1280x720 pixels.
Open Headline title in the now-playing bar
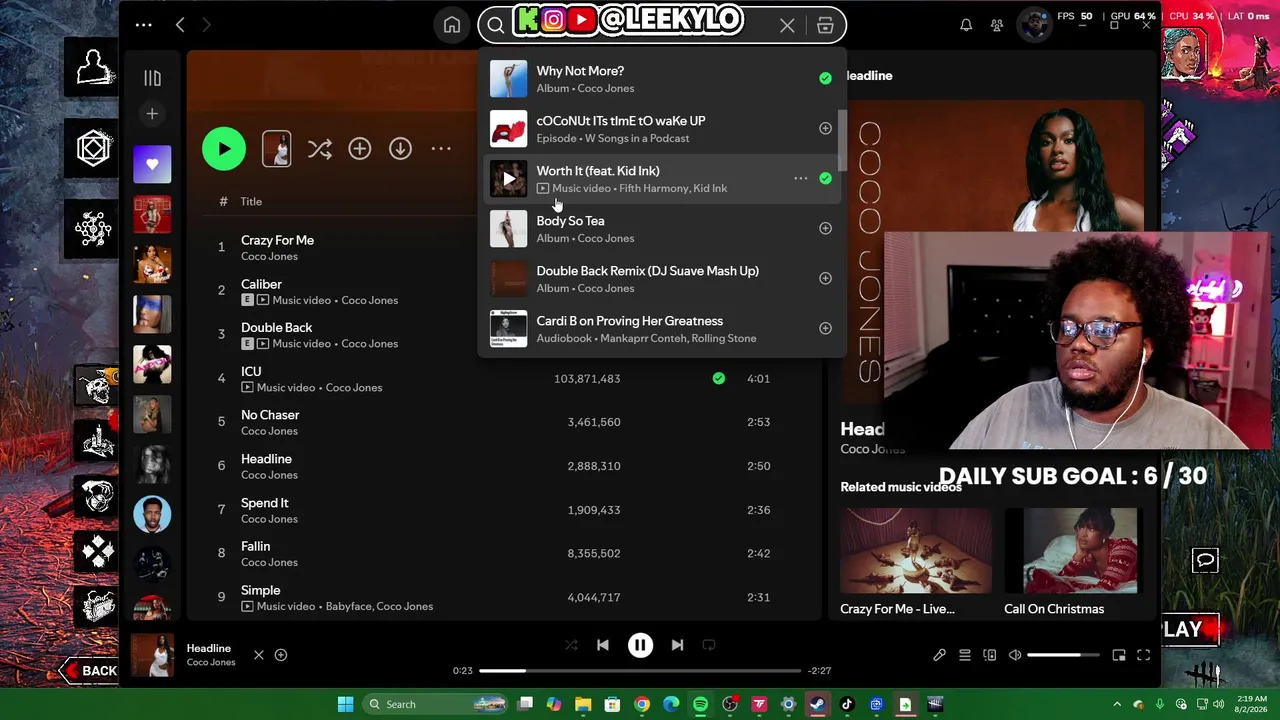pos(209,648)
